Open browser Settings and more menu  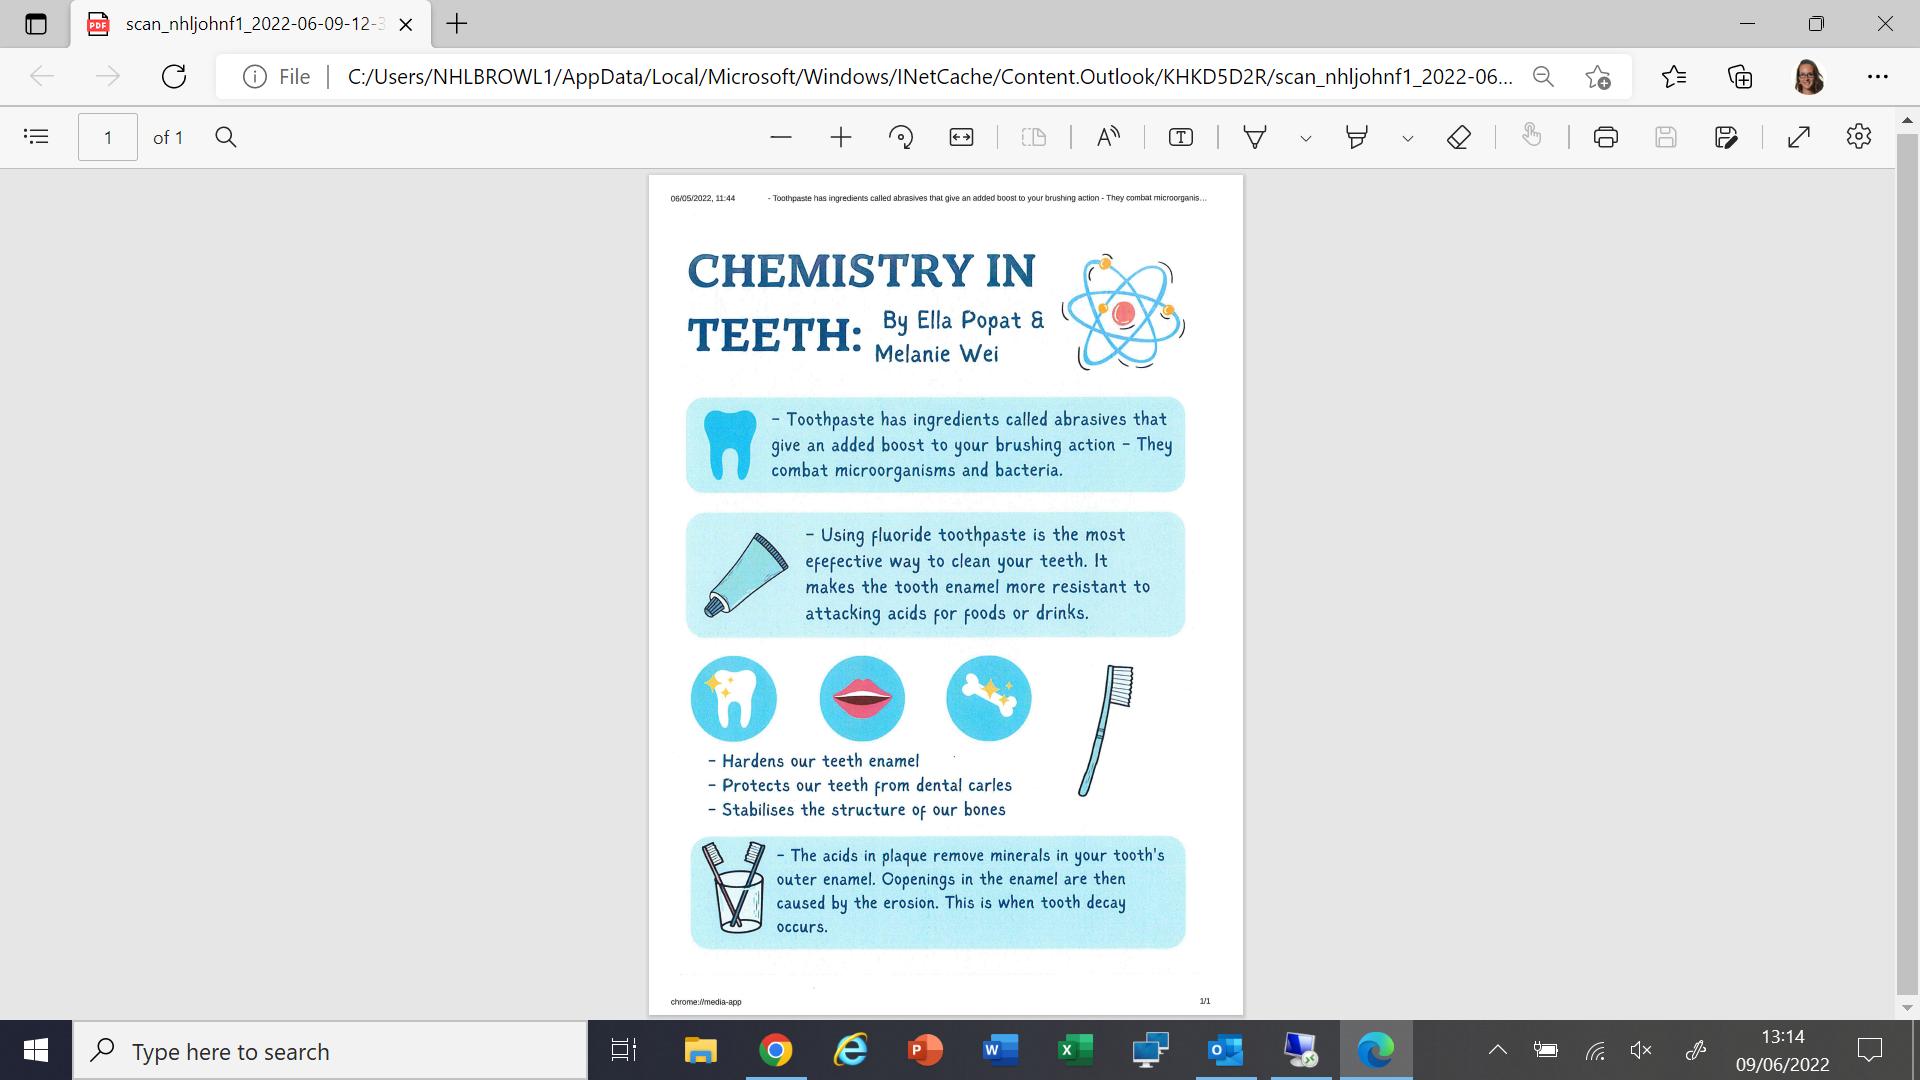pyautogui.click(x=1878, y=76)
